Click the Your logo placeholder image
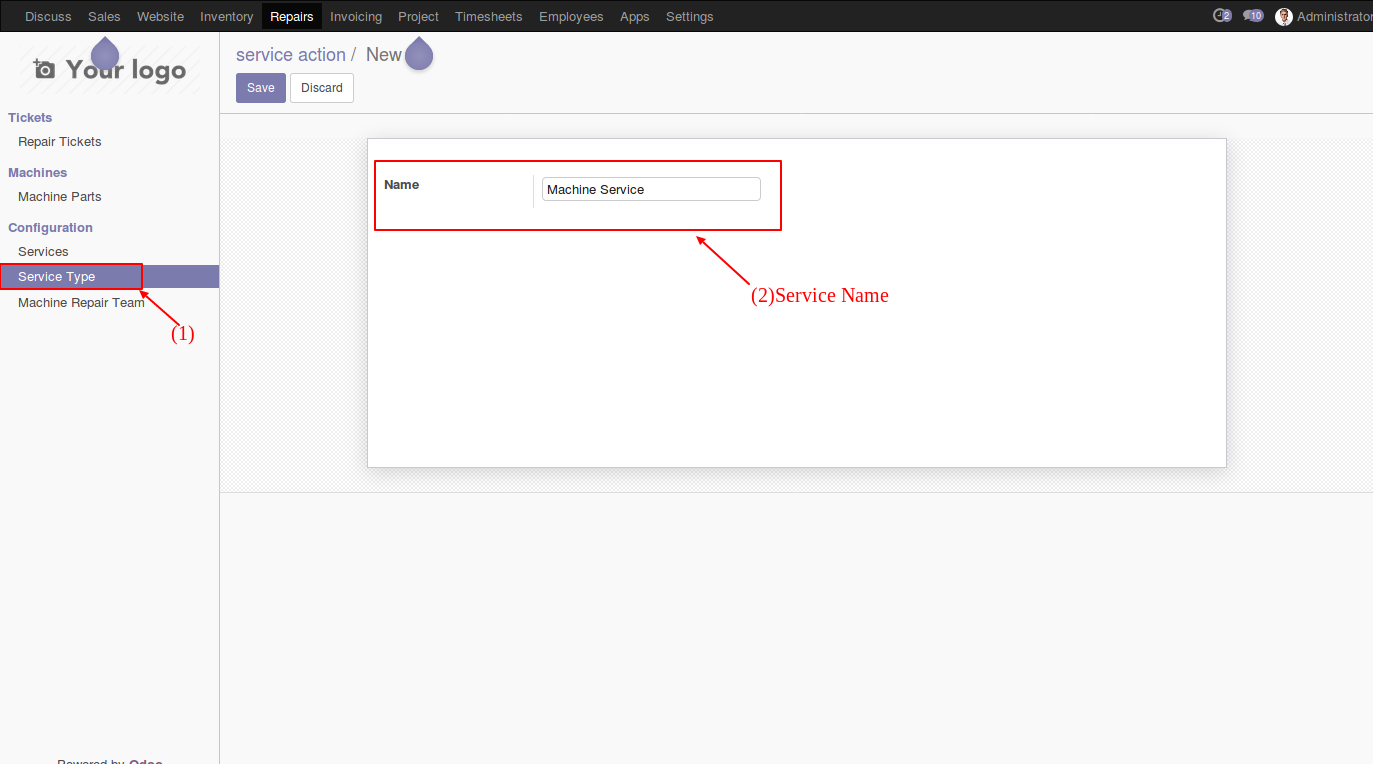Viewport: 1373px width, 764px height. pos(110,69)
